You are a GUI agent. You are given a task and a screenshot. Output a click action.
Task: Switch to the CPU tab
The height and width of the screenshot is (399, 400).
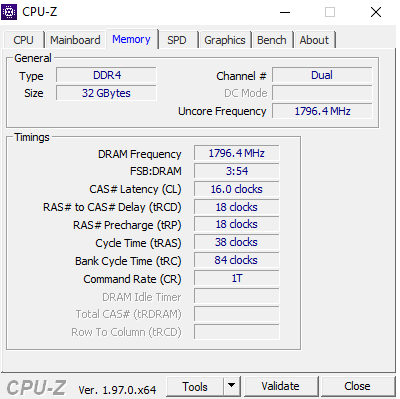(23, 40)
